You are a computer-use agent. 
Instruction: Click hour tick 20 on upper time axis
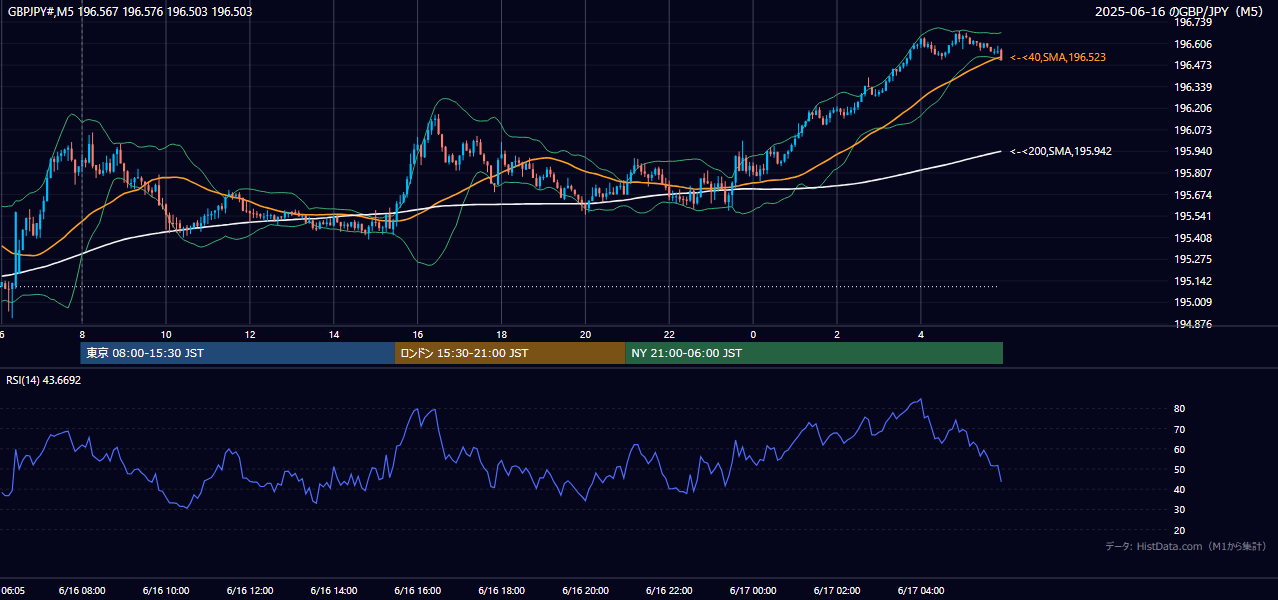click(x=586, y=334)
